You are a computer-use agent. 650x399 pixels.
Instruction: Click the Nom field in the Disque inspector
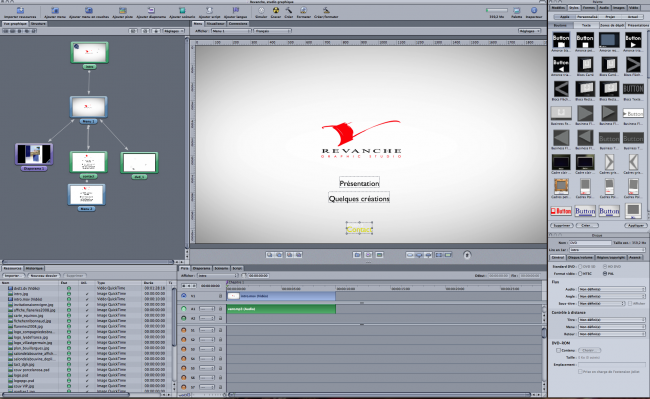[x=590, y=243]
